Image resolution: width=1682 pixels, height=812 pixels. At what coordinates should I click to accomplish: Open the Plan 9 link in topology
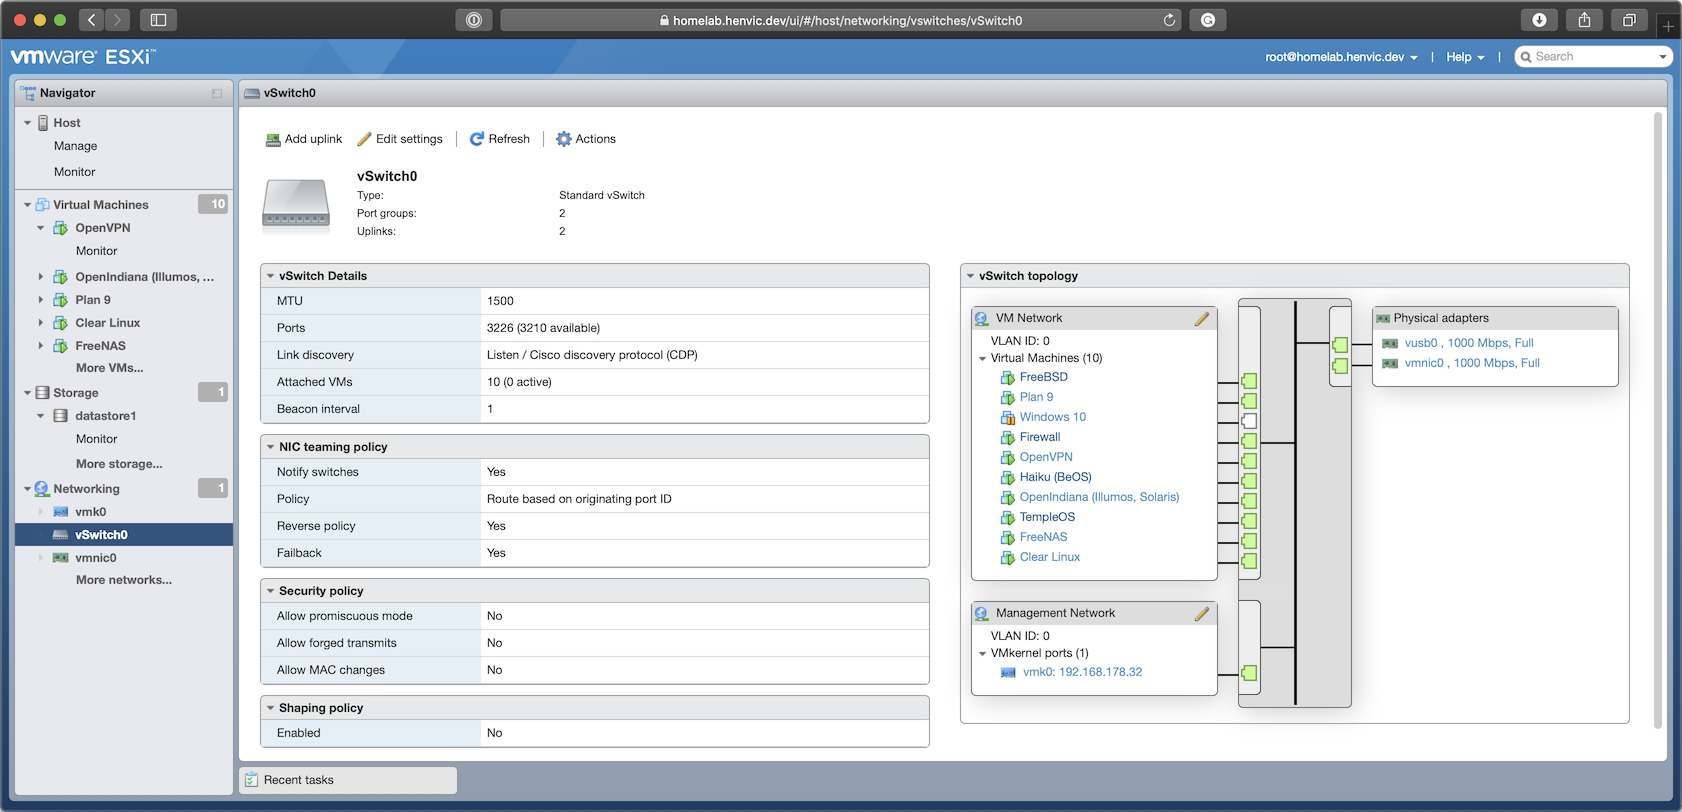click(1036, 397)
